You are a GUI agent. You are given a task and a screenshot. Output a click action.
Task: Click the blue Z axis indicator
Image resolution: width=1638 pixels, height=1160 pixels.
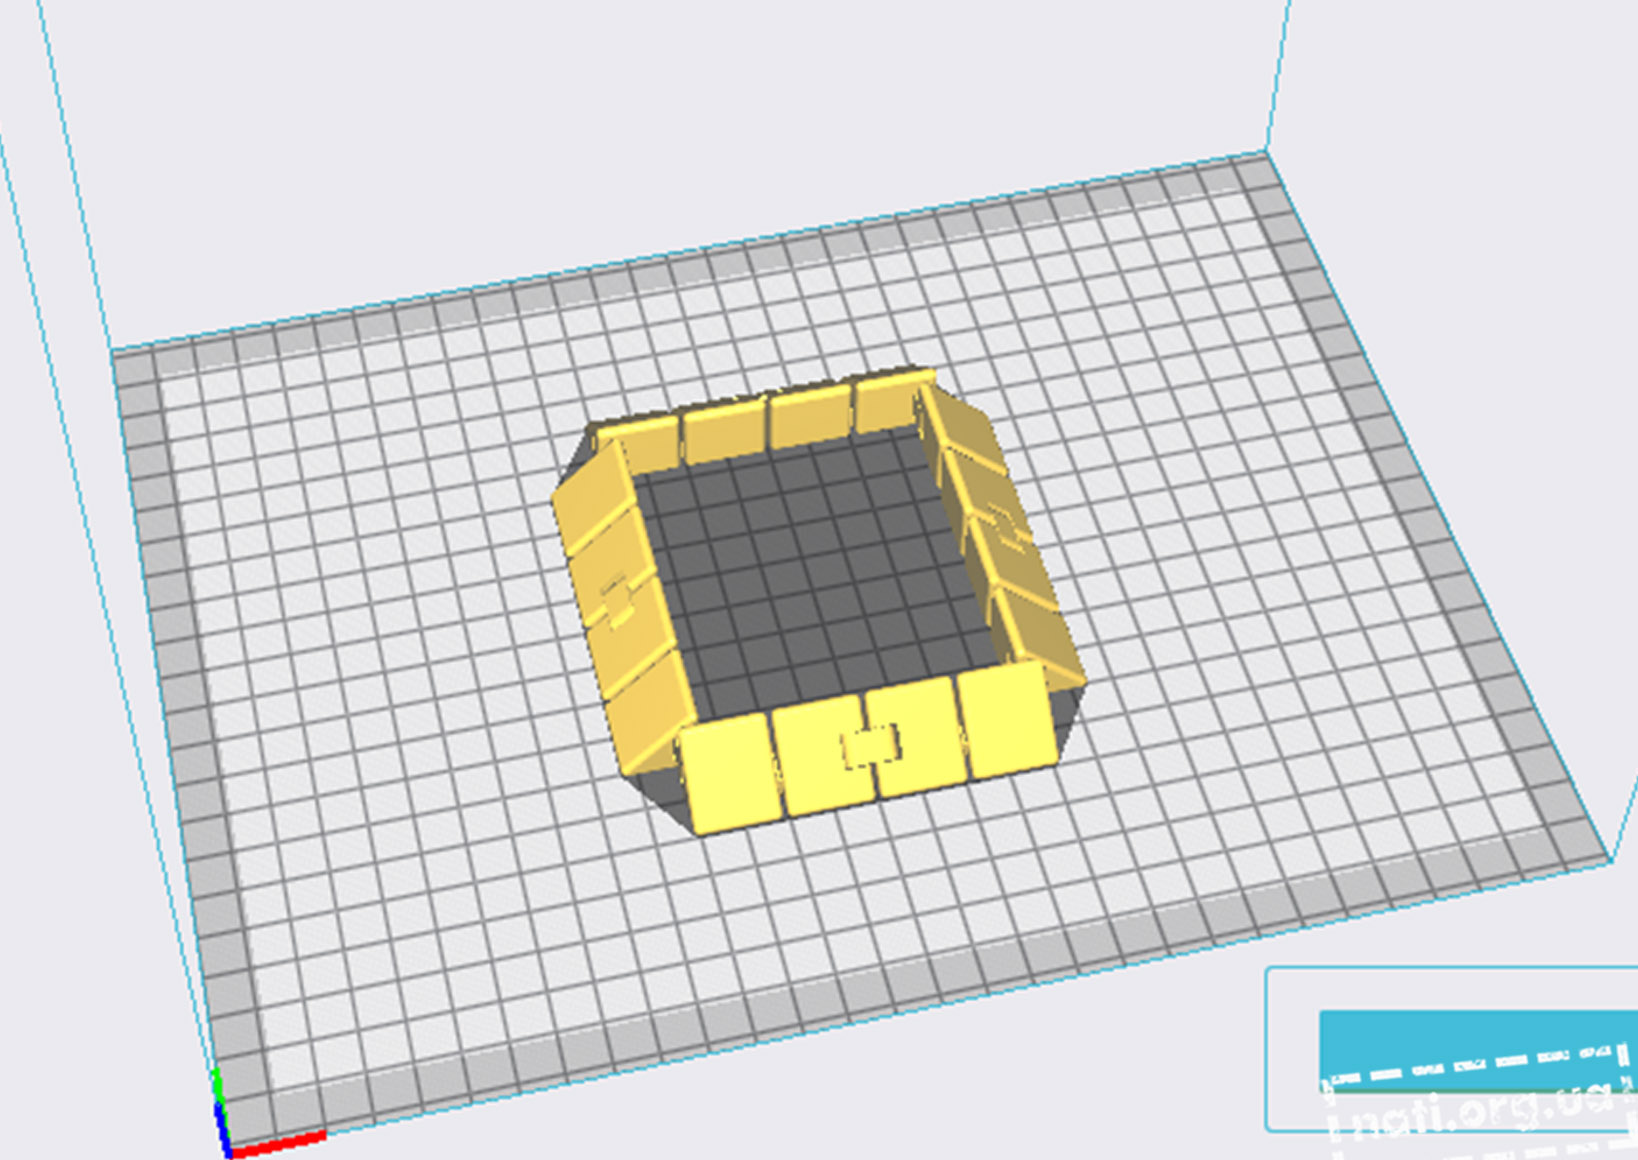click(x=222, y=1130)
